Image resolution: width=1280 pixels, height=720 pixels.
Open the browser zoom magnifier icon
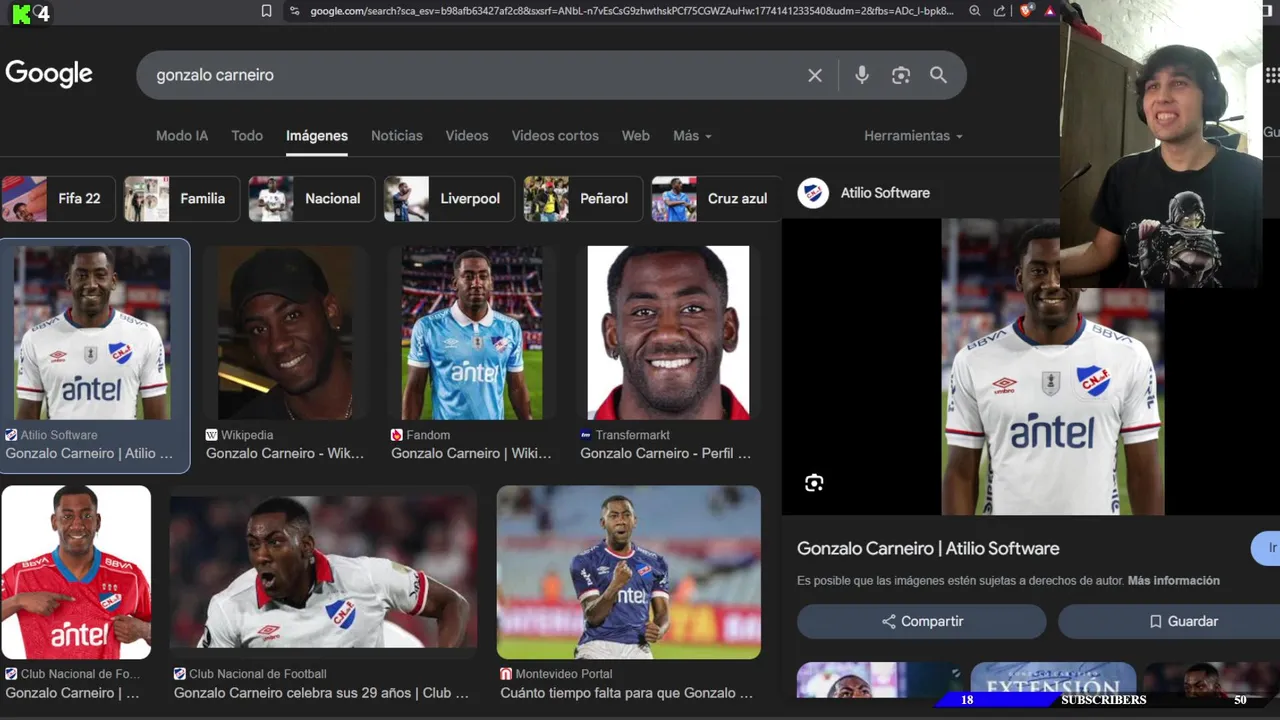pos(975,11)
